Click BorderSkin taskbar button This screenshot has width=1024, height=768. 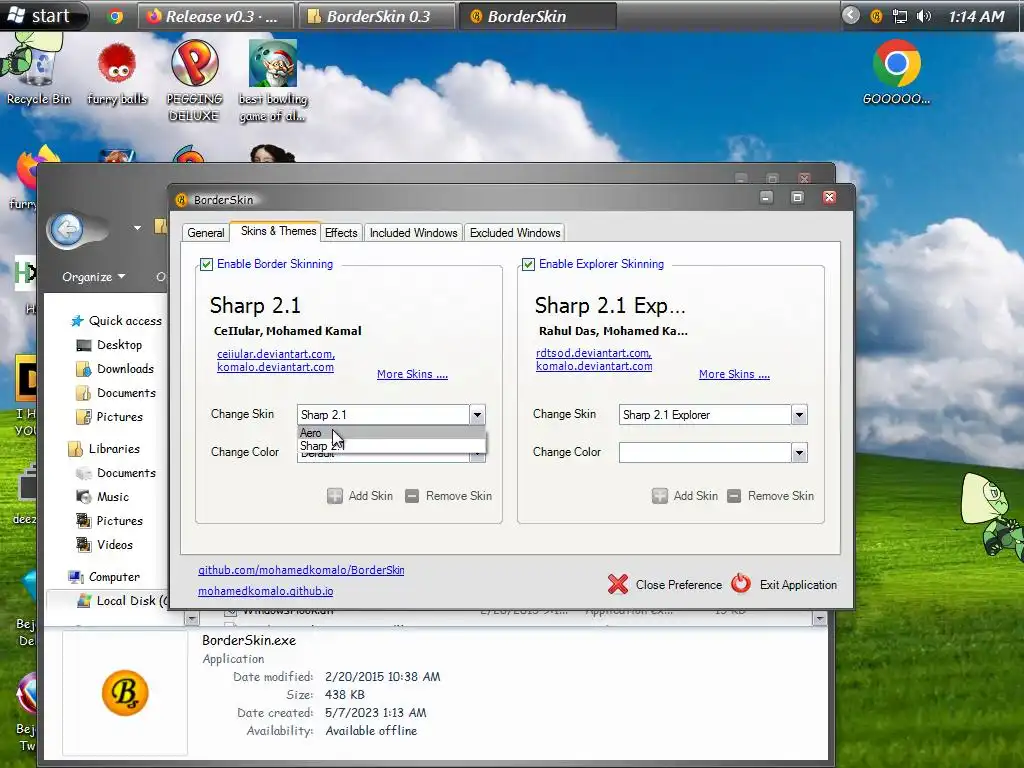point(537,16)
